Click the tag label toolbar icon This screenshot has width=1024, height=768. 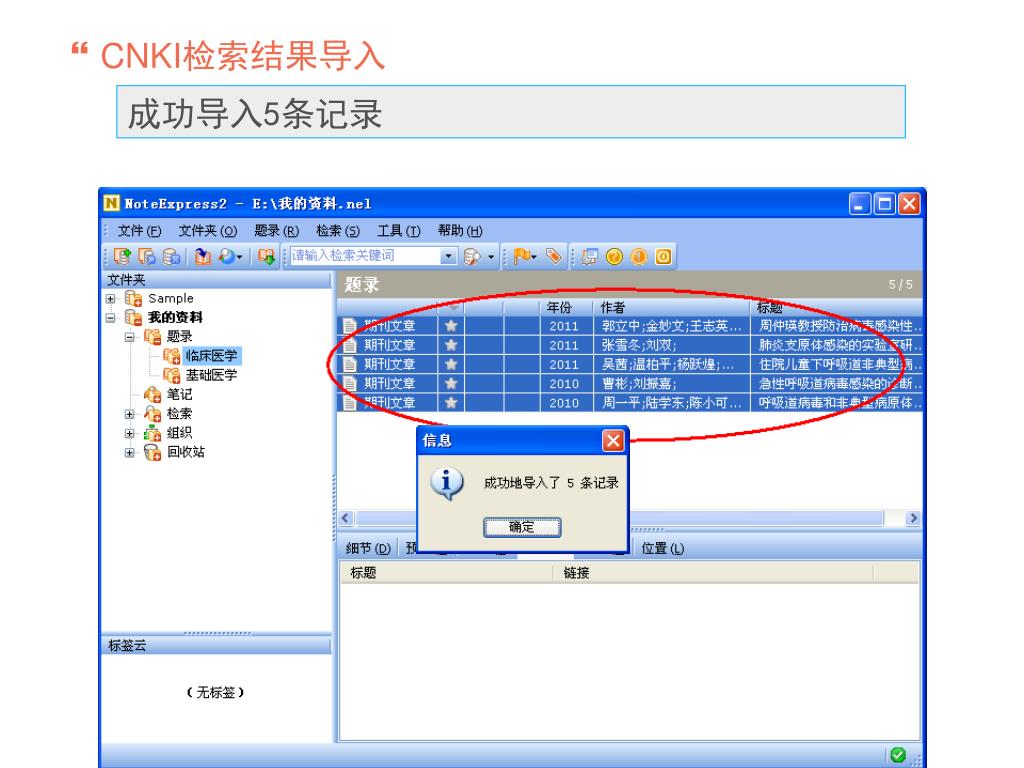pyautogui.click(x=554, y=257)
